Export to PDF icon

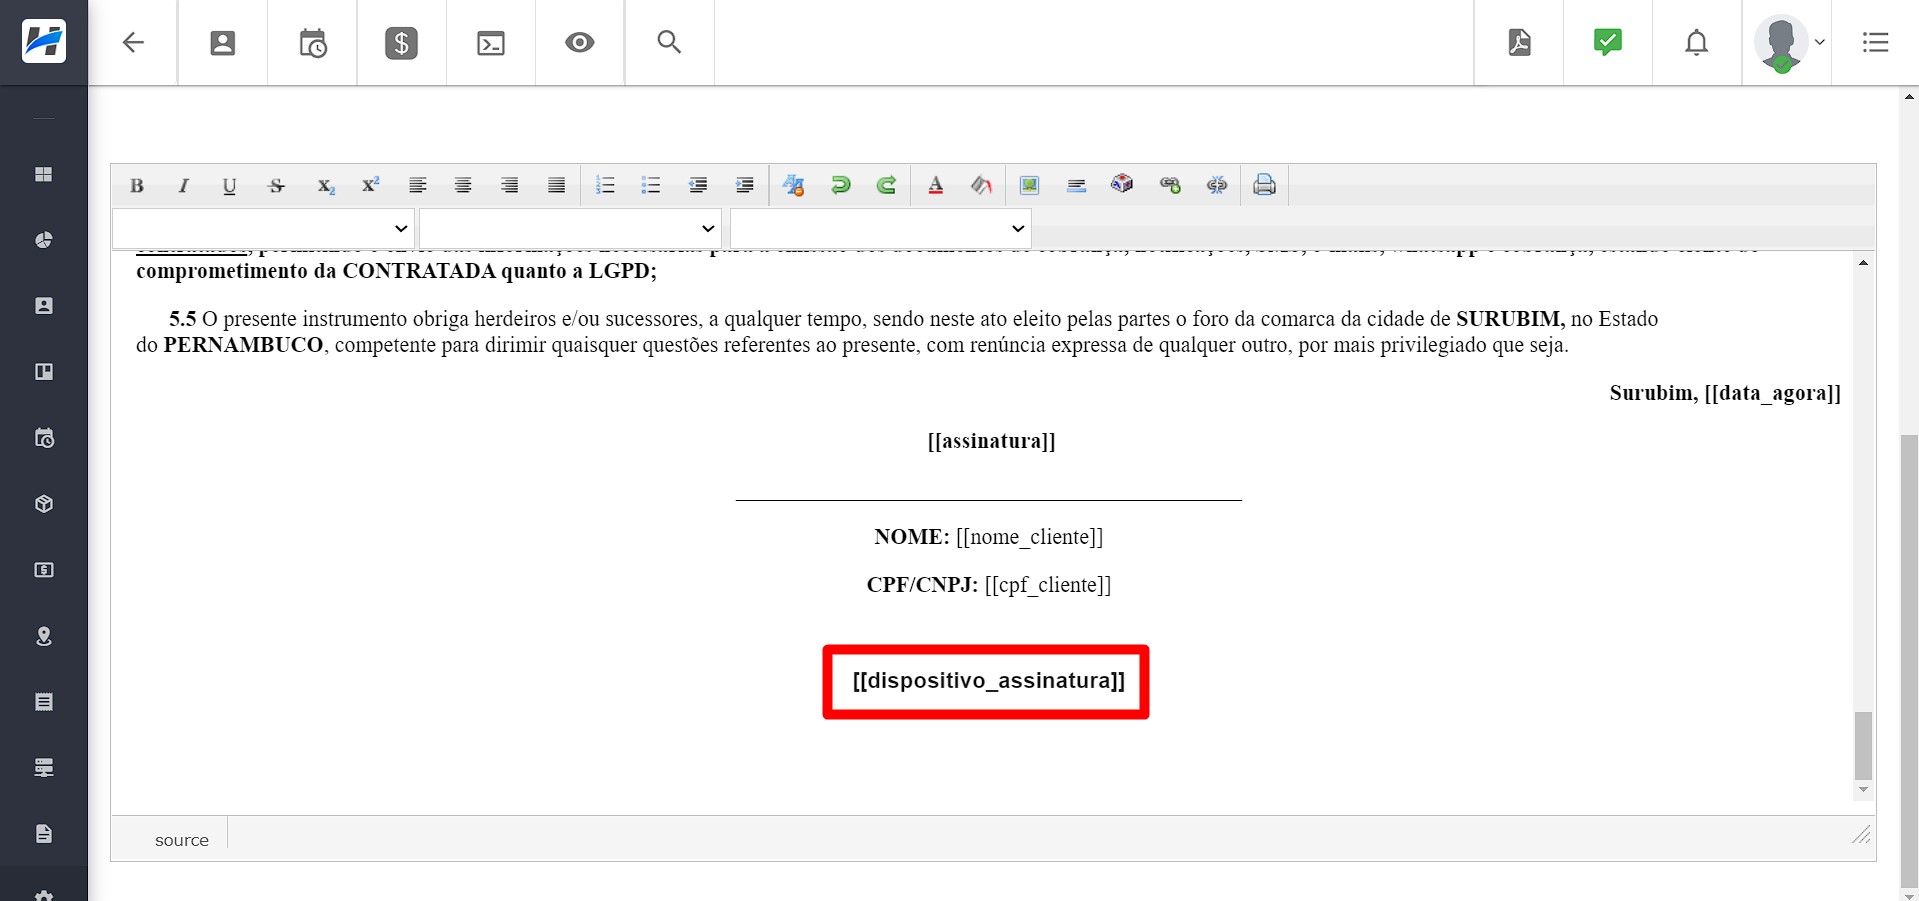click(x=1519, y=42)
